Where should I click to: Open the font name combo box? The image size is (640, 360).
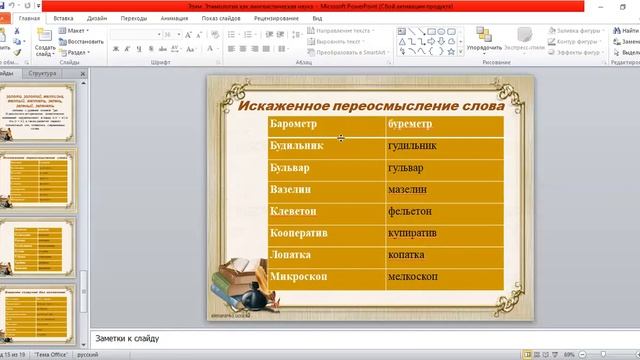click(136, 35)
